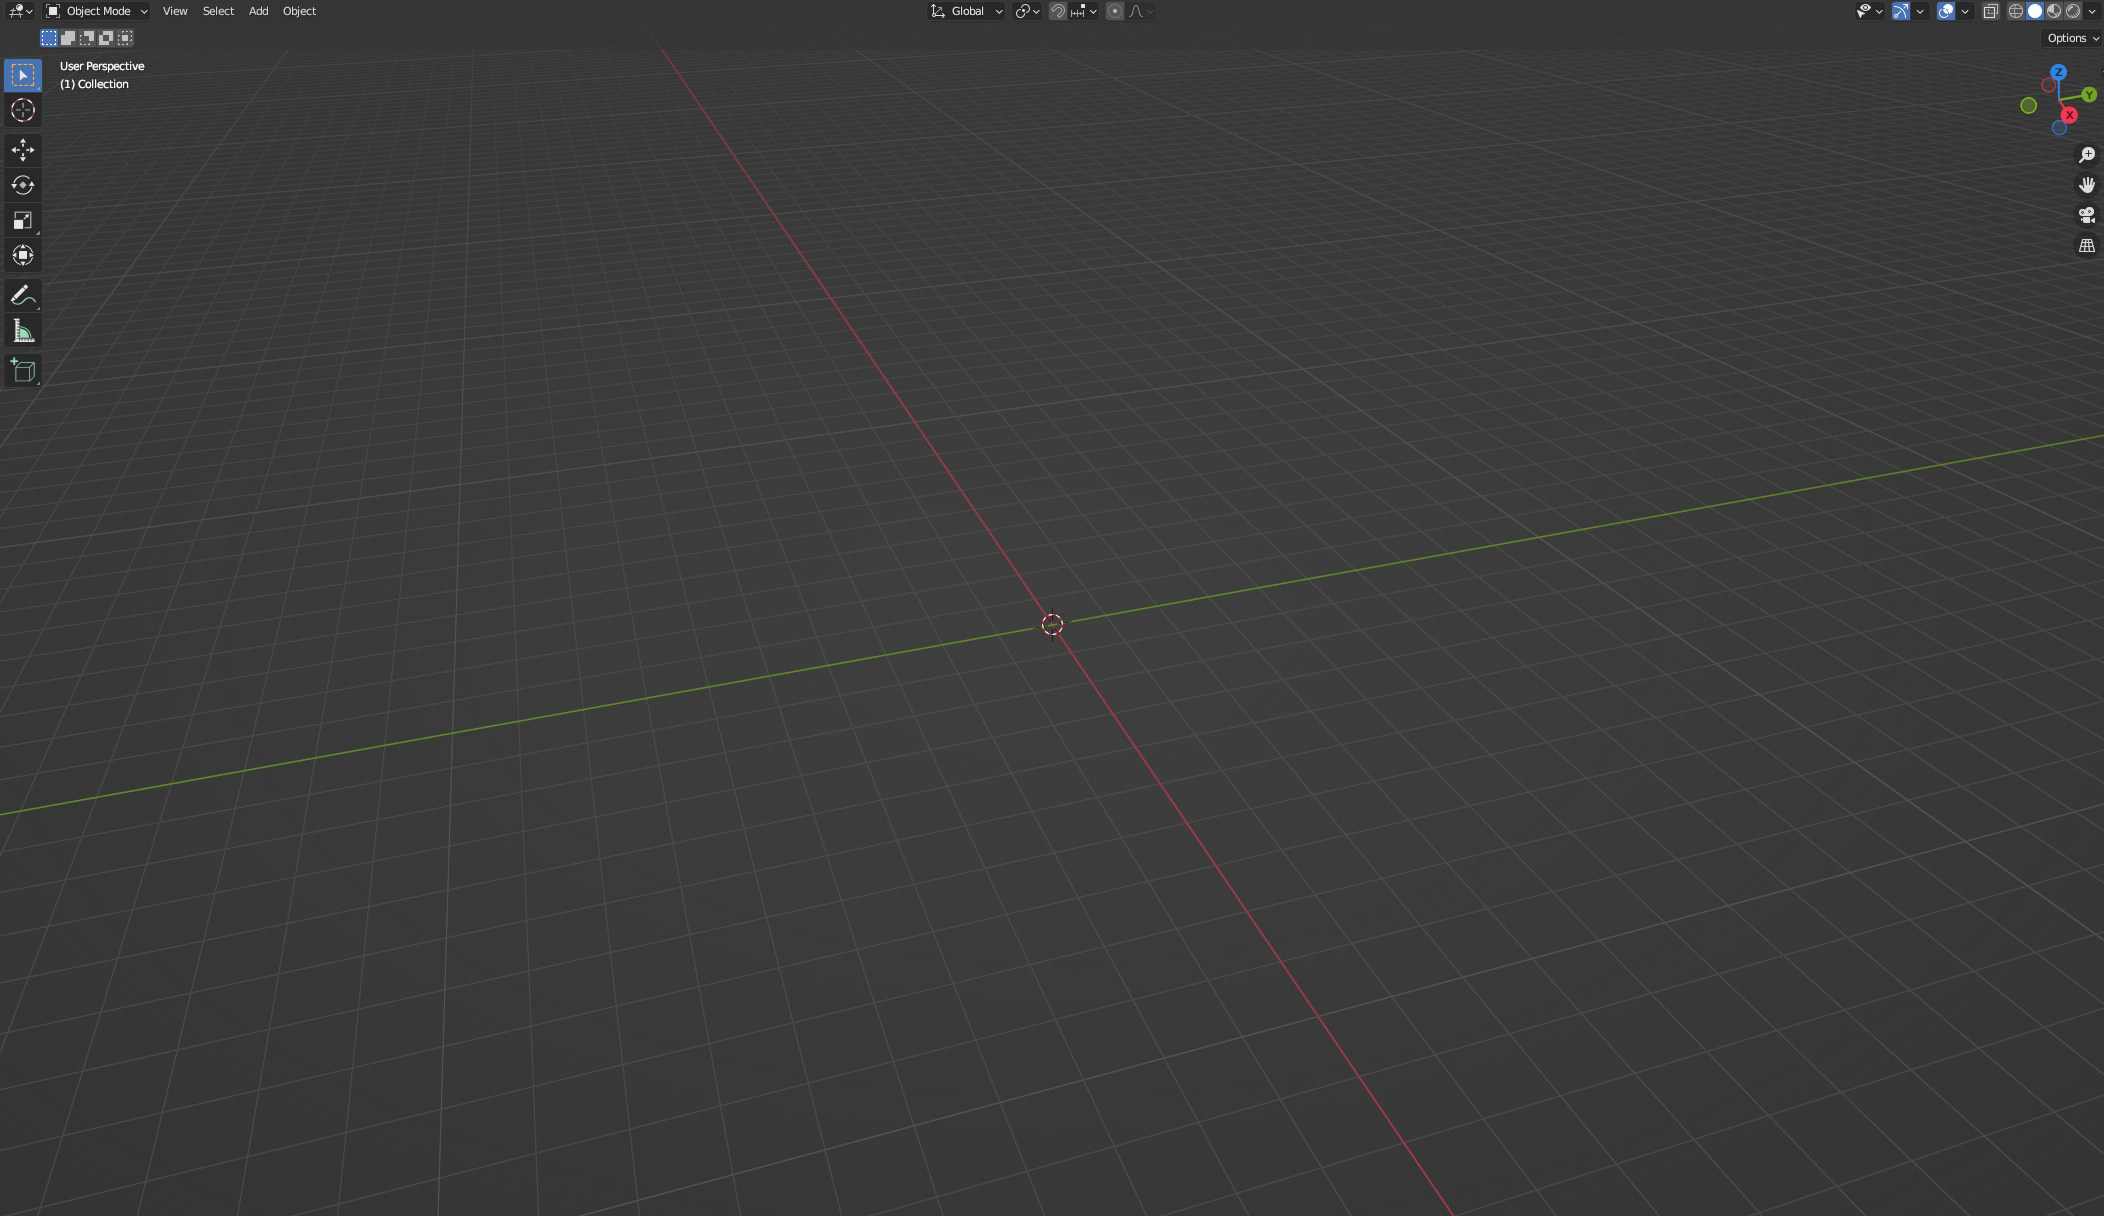Screen dimensions: 2104x1216
Task: Click the negative X red gizmo circle
Action: [x=2048, y=85]
